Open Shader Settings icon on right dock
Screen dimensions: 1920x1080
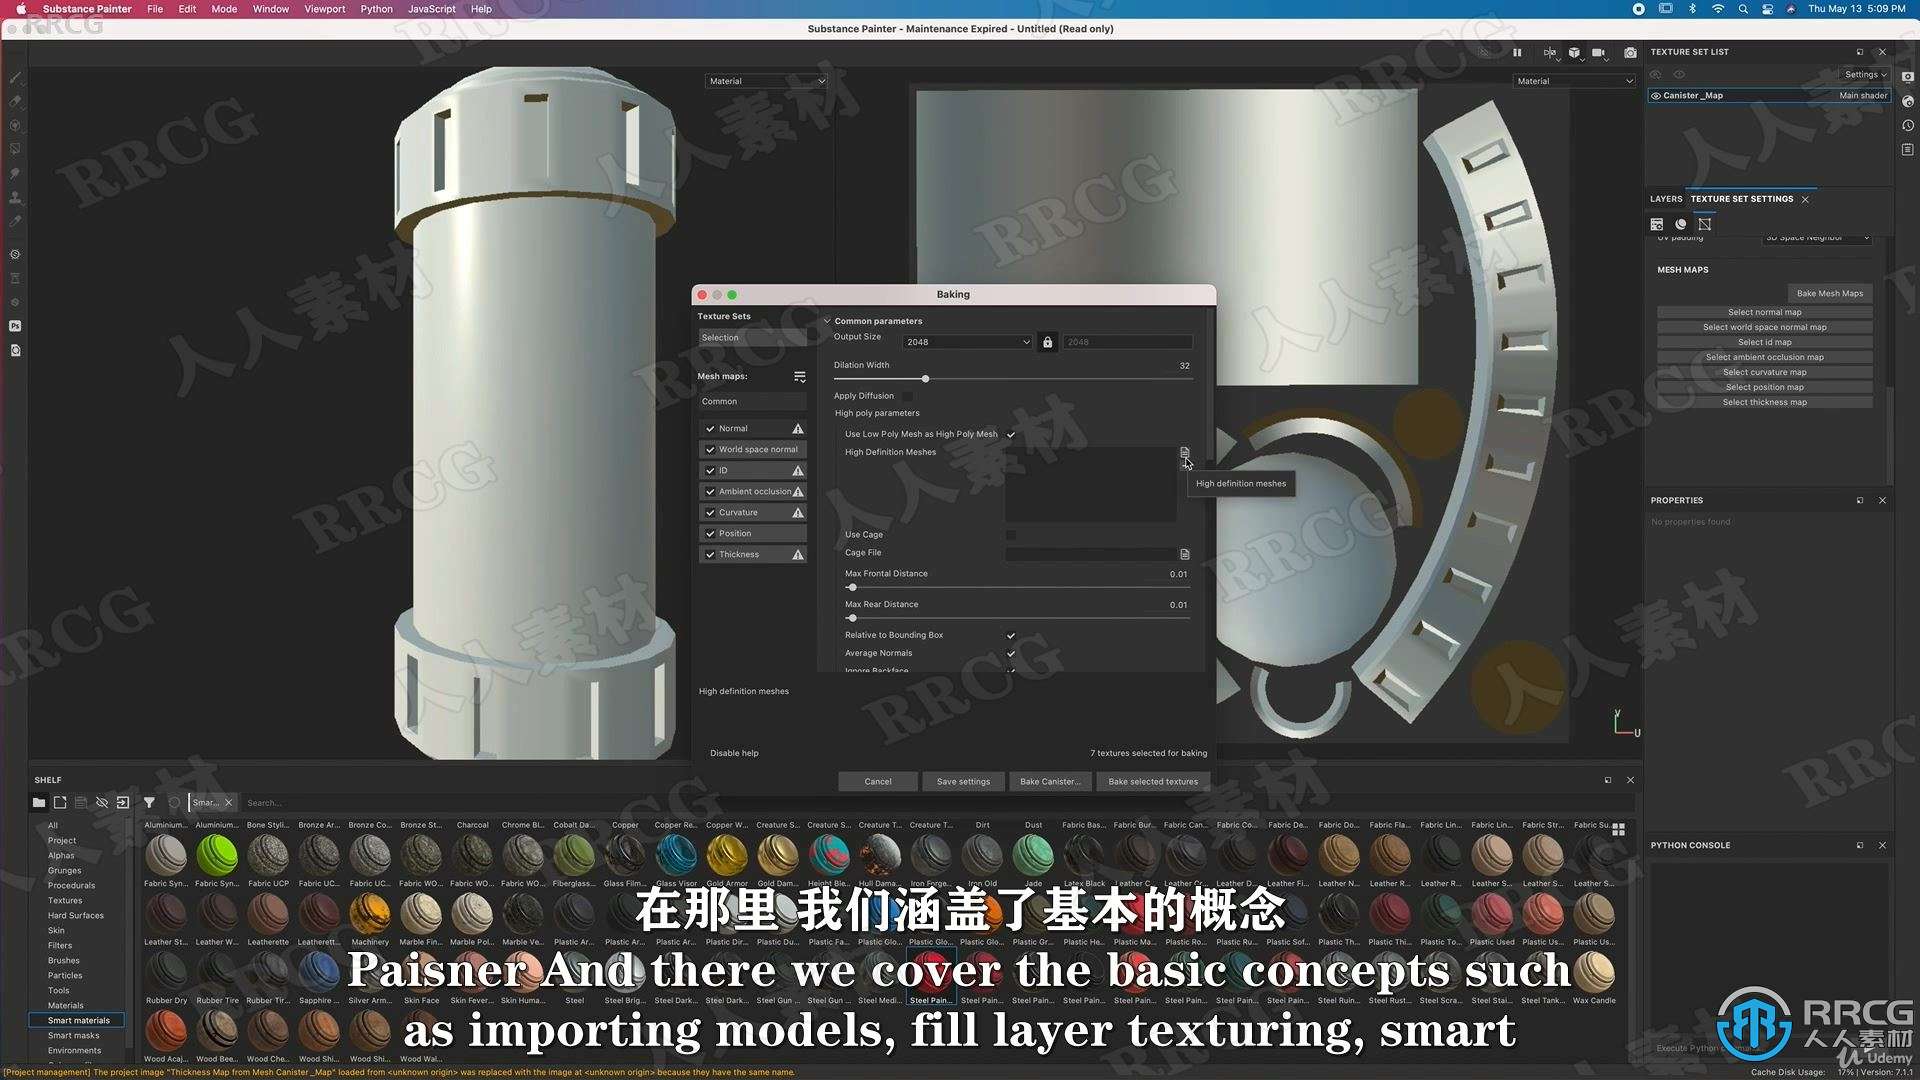[1908, 101]
